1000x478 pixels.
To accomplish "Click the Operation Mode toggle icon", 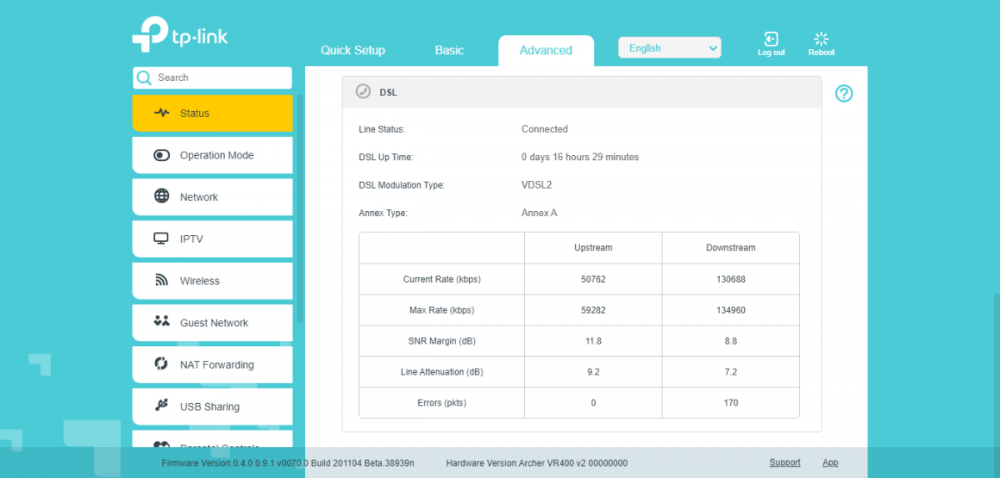I will (x=161, y=155).
